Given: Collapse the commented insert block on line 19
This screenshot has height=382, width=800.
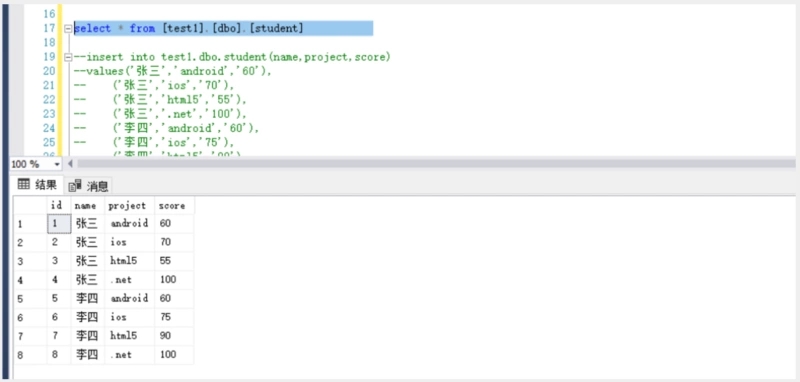Looking at the screenshot, I should coord(68,57).
